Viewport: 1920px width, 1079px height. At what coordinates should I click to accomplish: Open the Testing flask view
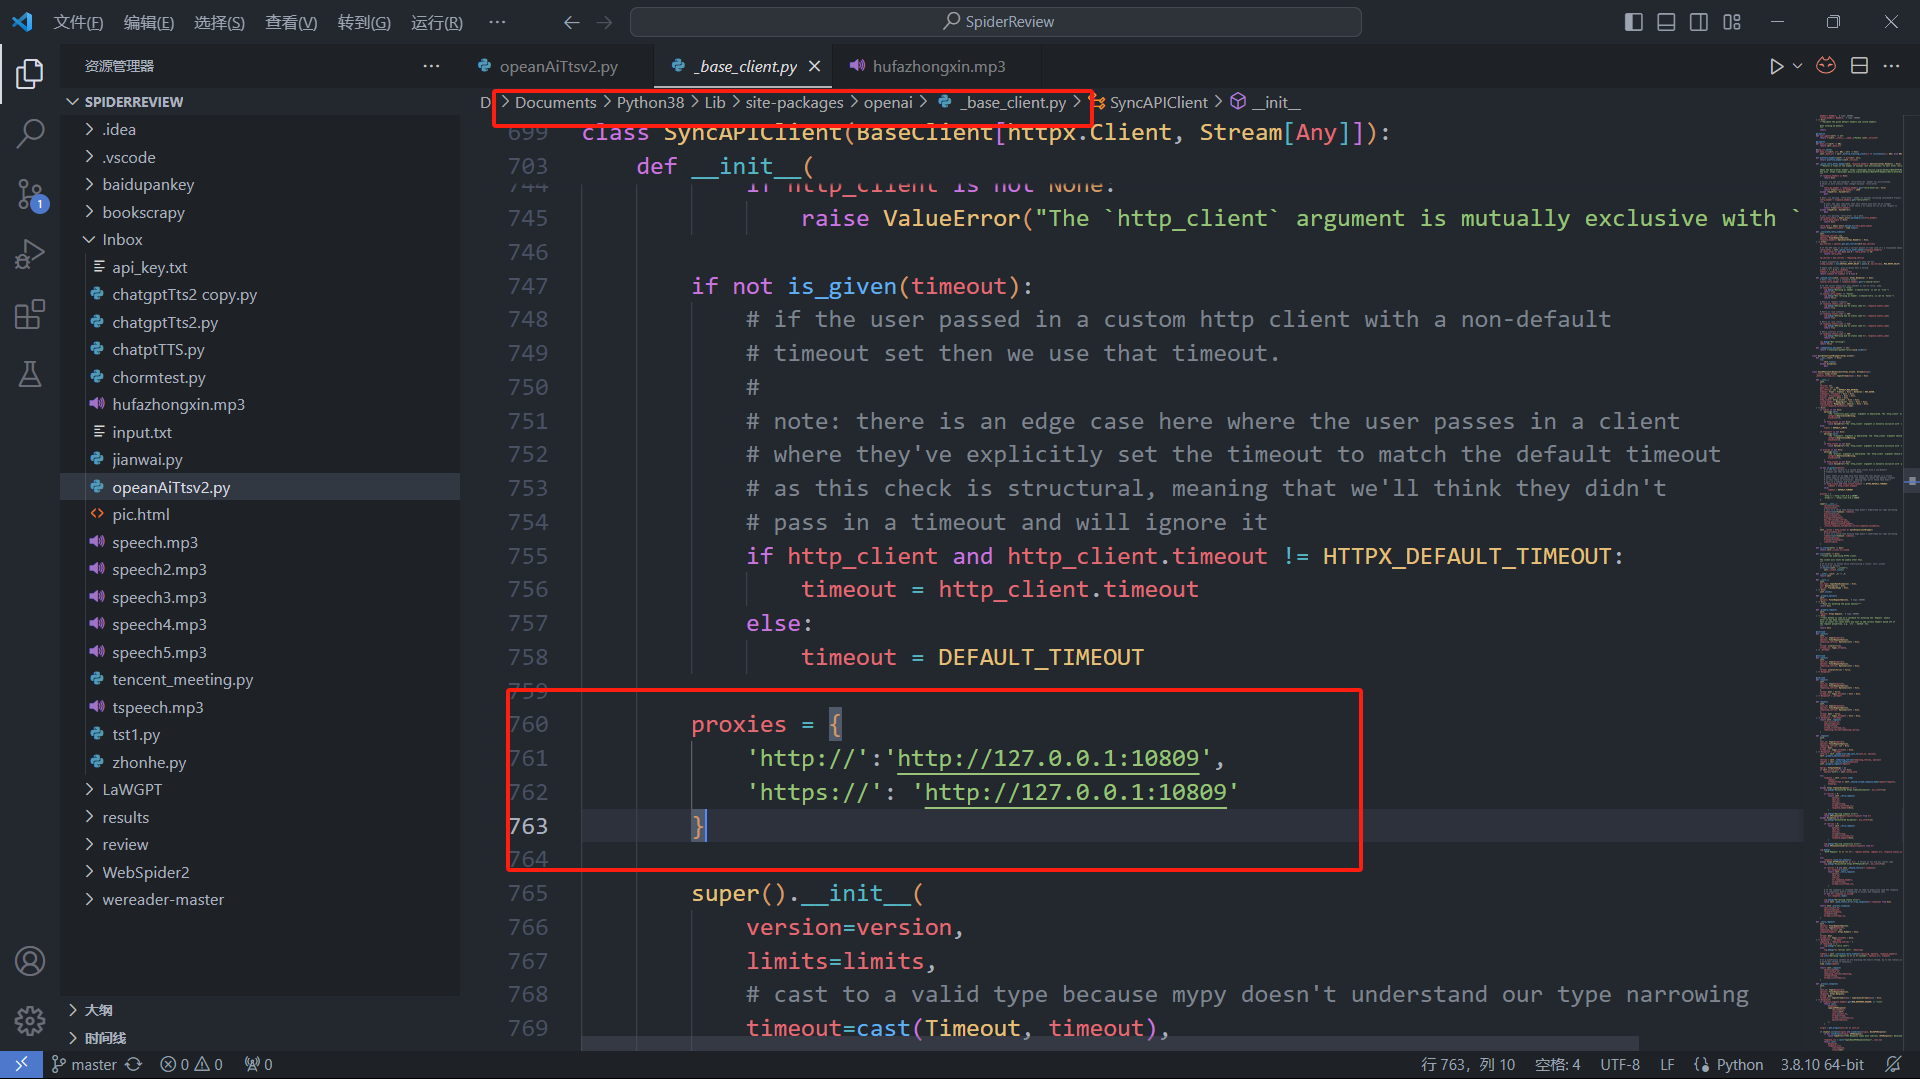[x=30, y=374]
